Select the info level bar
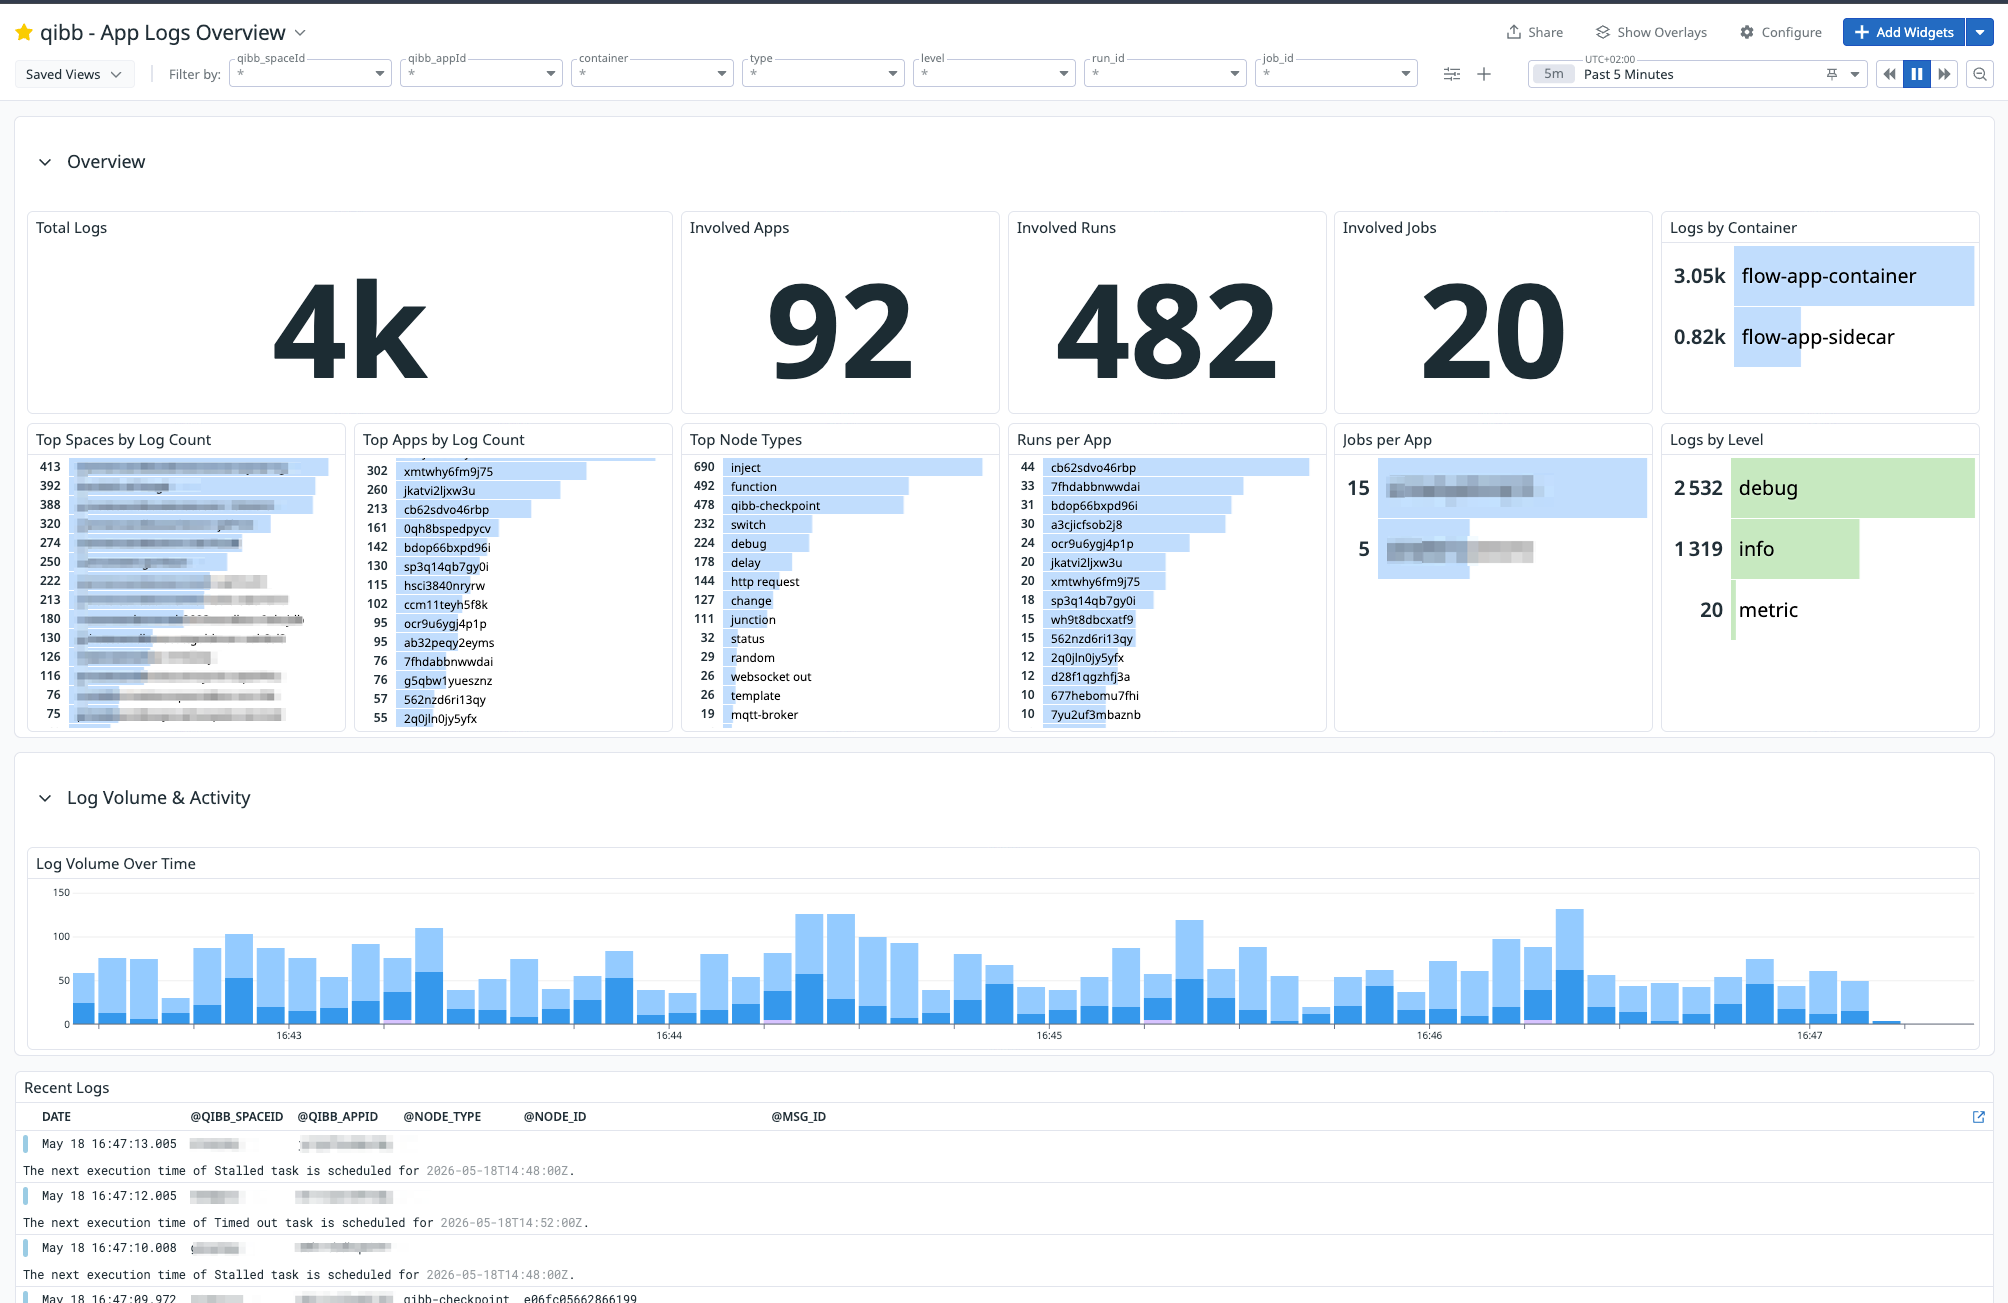Image resolution: width=2008 pixels, height=1303 pixels. tap(1795, 549)
